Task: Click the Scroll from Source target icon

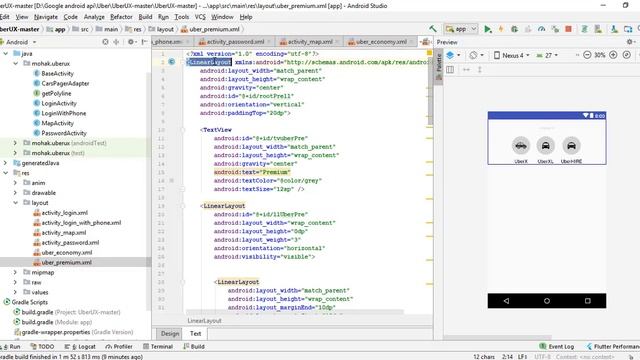Action: [x=105, y=42]
